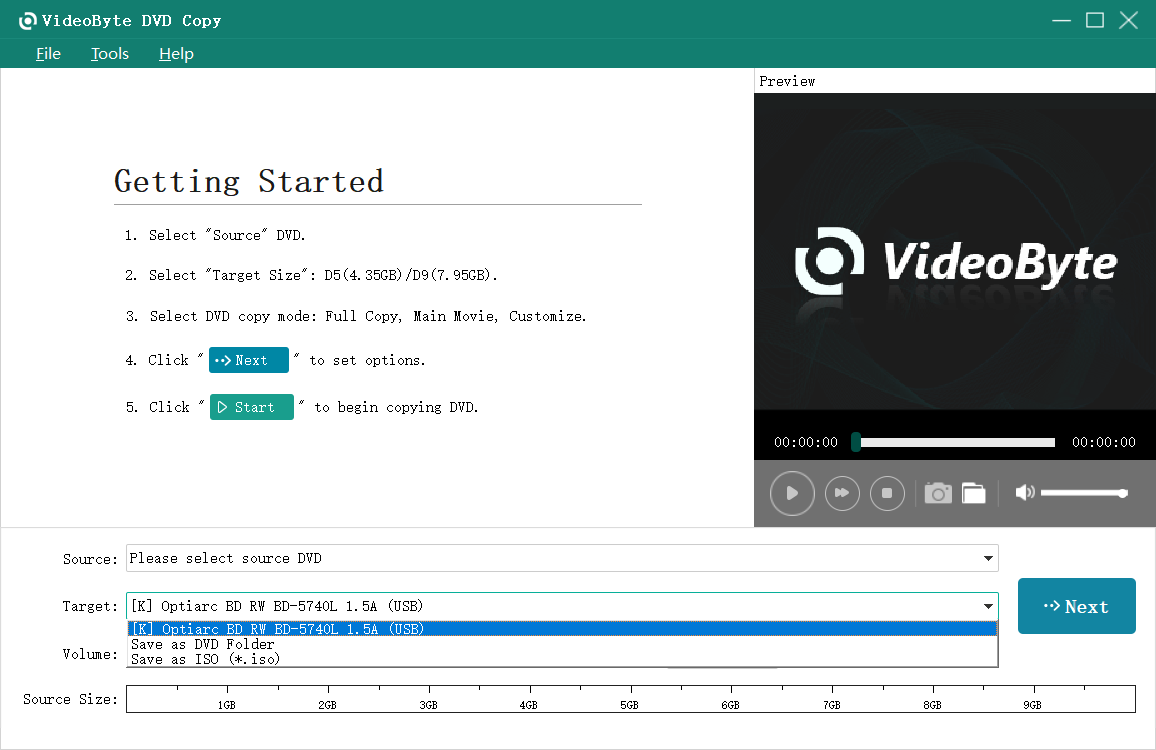Click the large Next button
The width and height of the screenshot is (1156, 750).
[x=1076, y=606]
